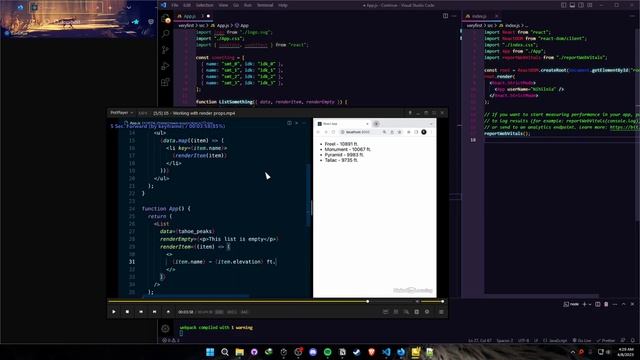Split the terminal panel
The width and height of the screenshot is (640, 360).
tap(598, 304)
